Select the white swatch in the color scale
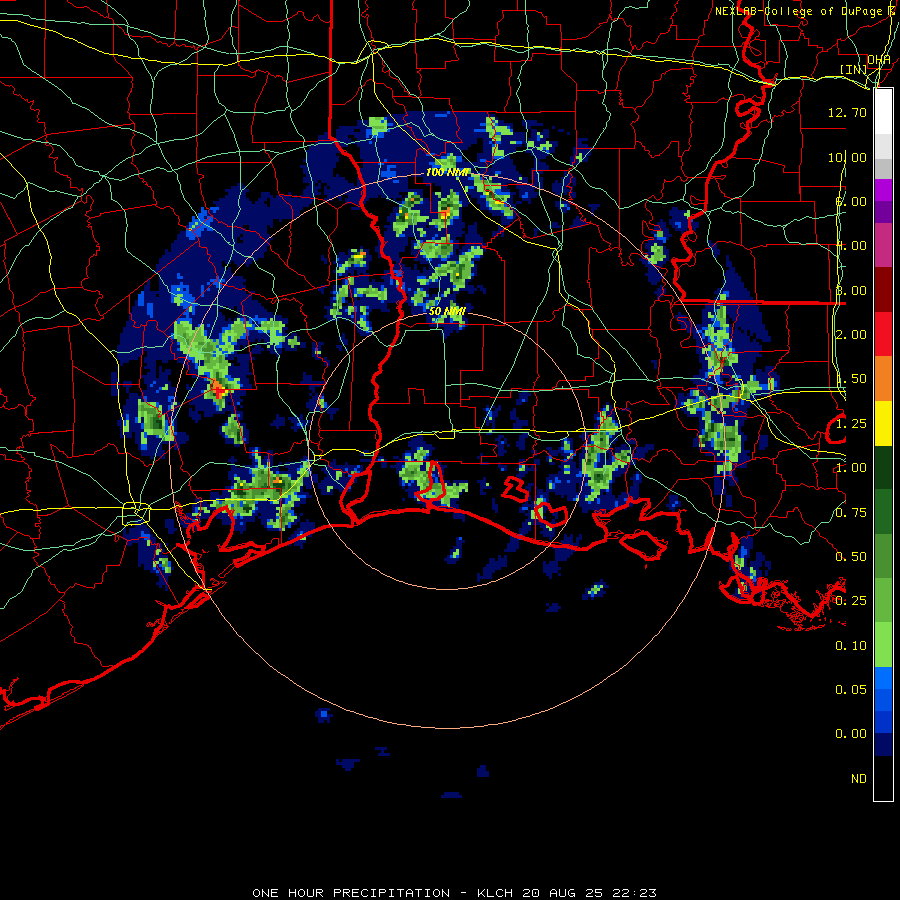 [883, 112]
